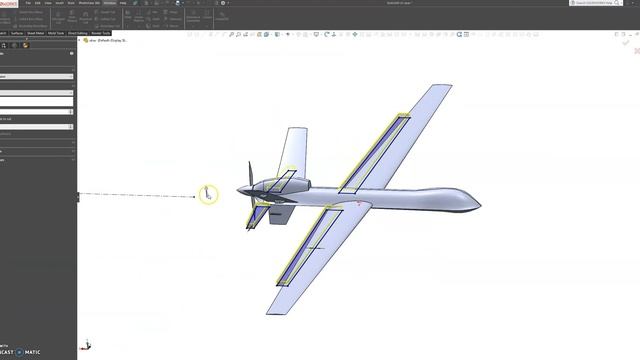
Task: Open the Window menu
Action: 109,3
